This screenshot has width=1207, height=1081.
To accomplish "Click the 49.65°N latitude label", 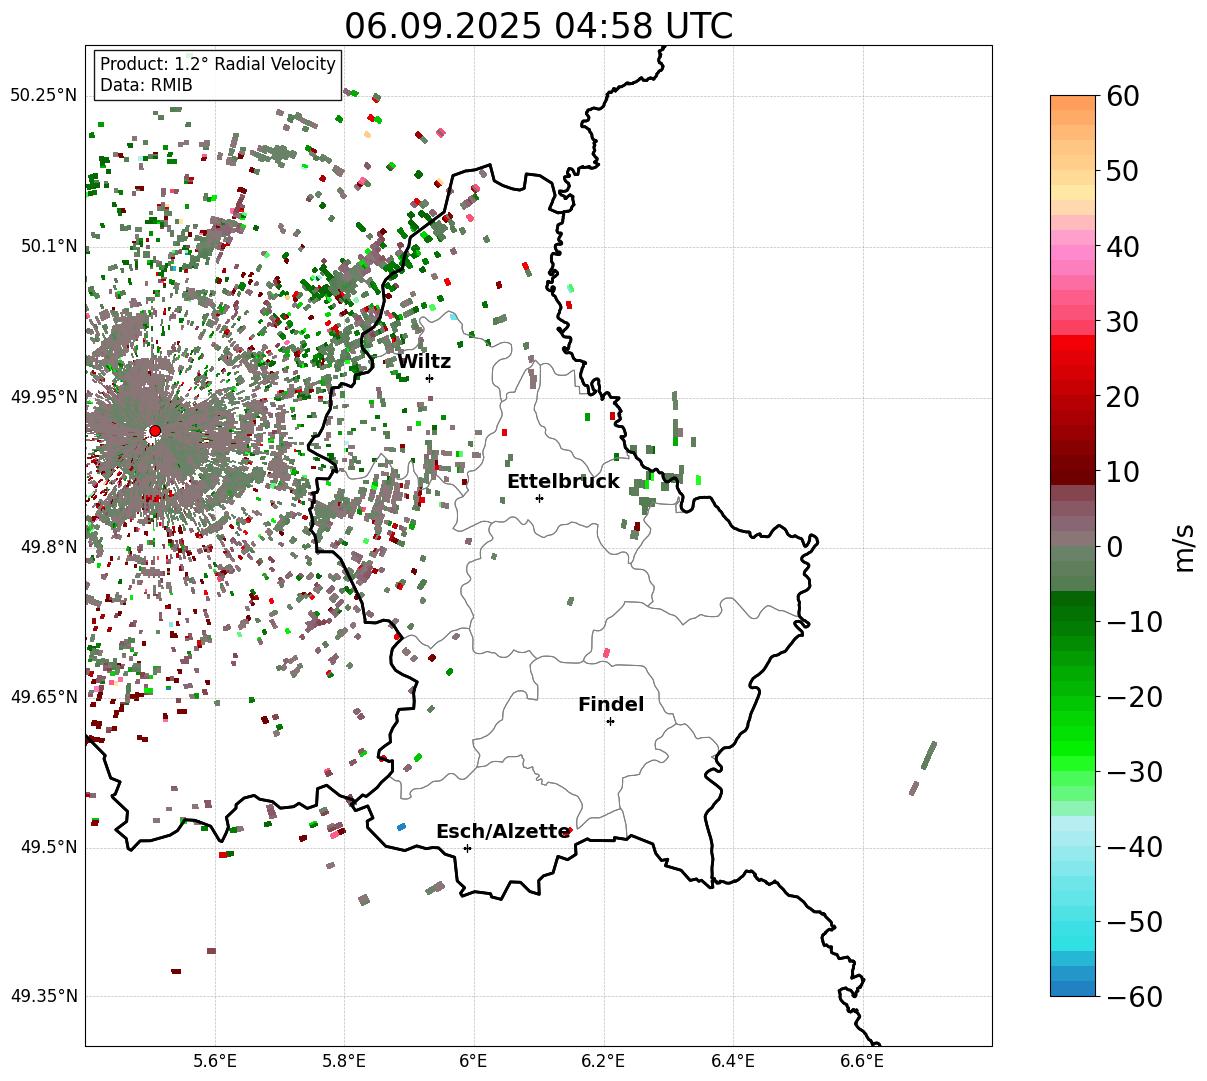I will 43,697.
